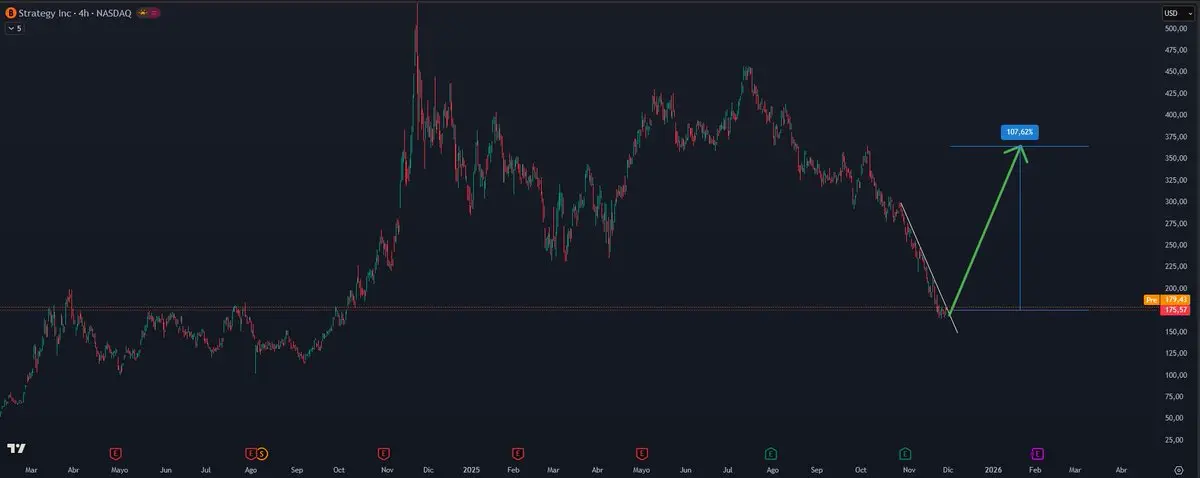
Task: Open the red earnings marker at Feb 2025
Action: [x=518, y=453]
